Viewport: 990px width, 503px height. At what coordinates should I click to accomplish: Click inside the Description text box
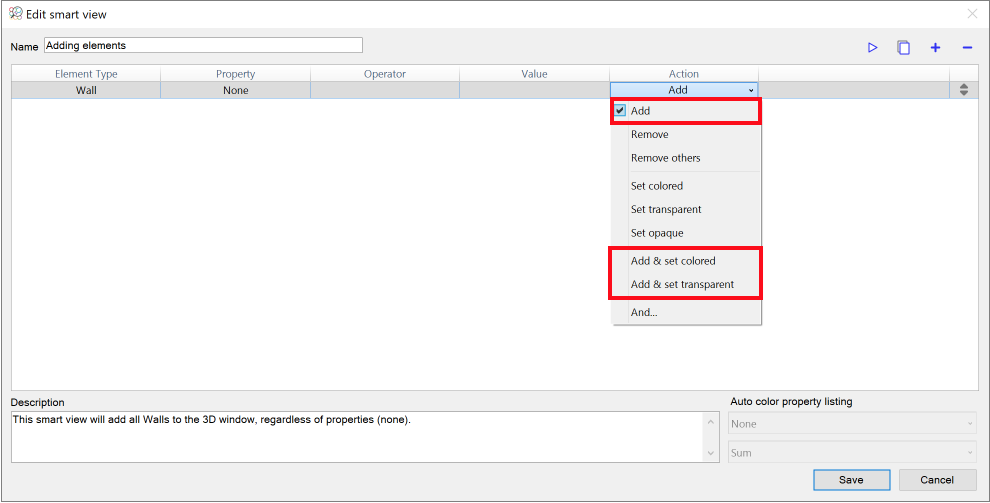click(x=357, y=437)
